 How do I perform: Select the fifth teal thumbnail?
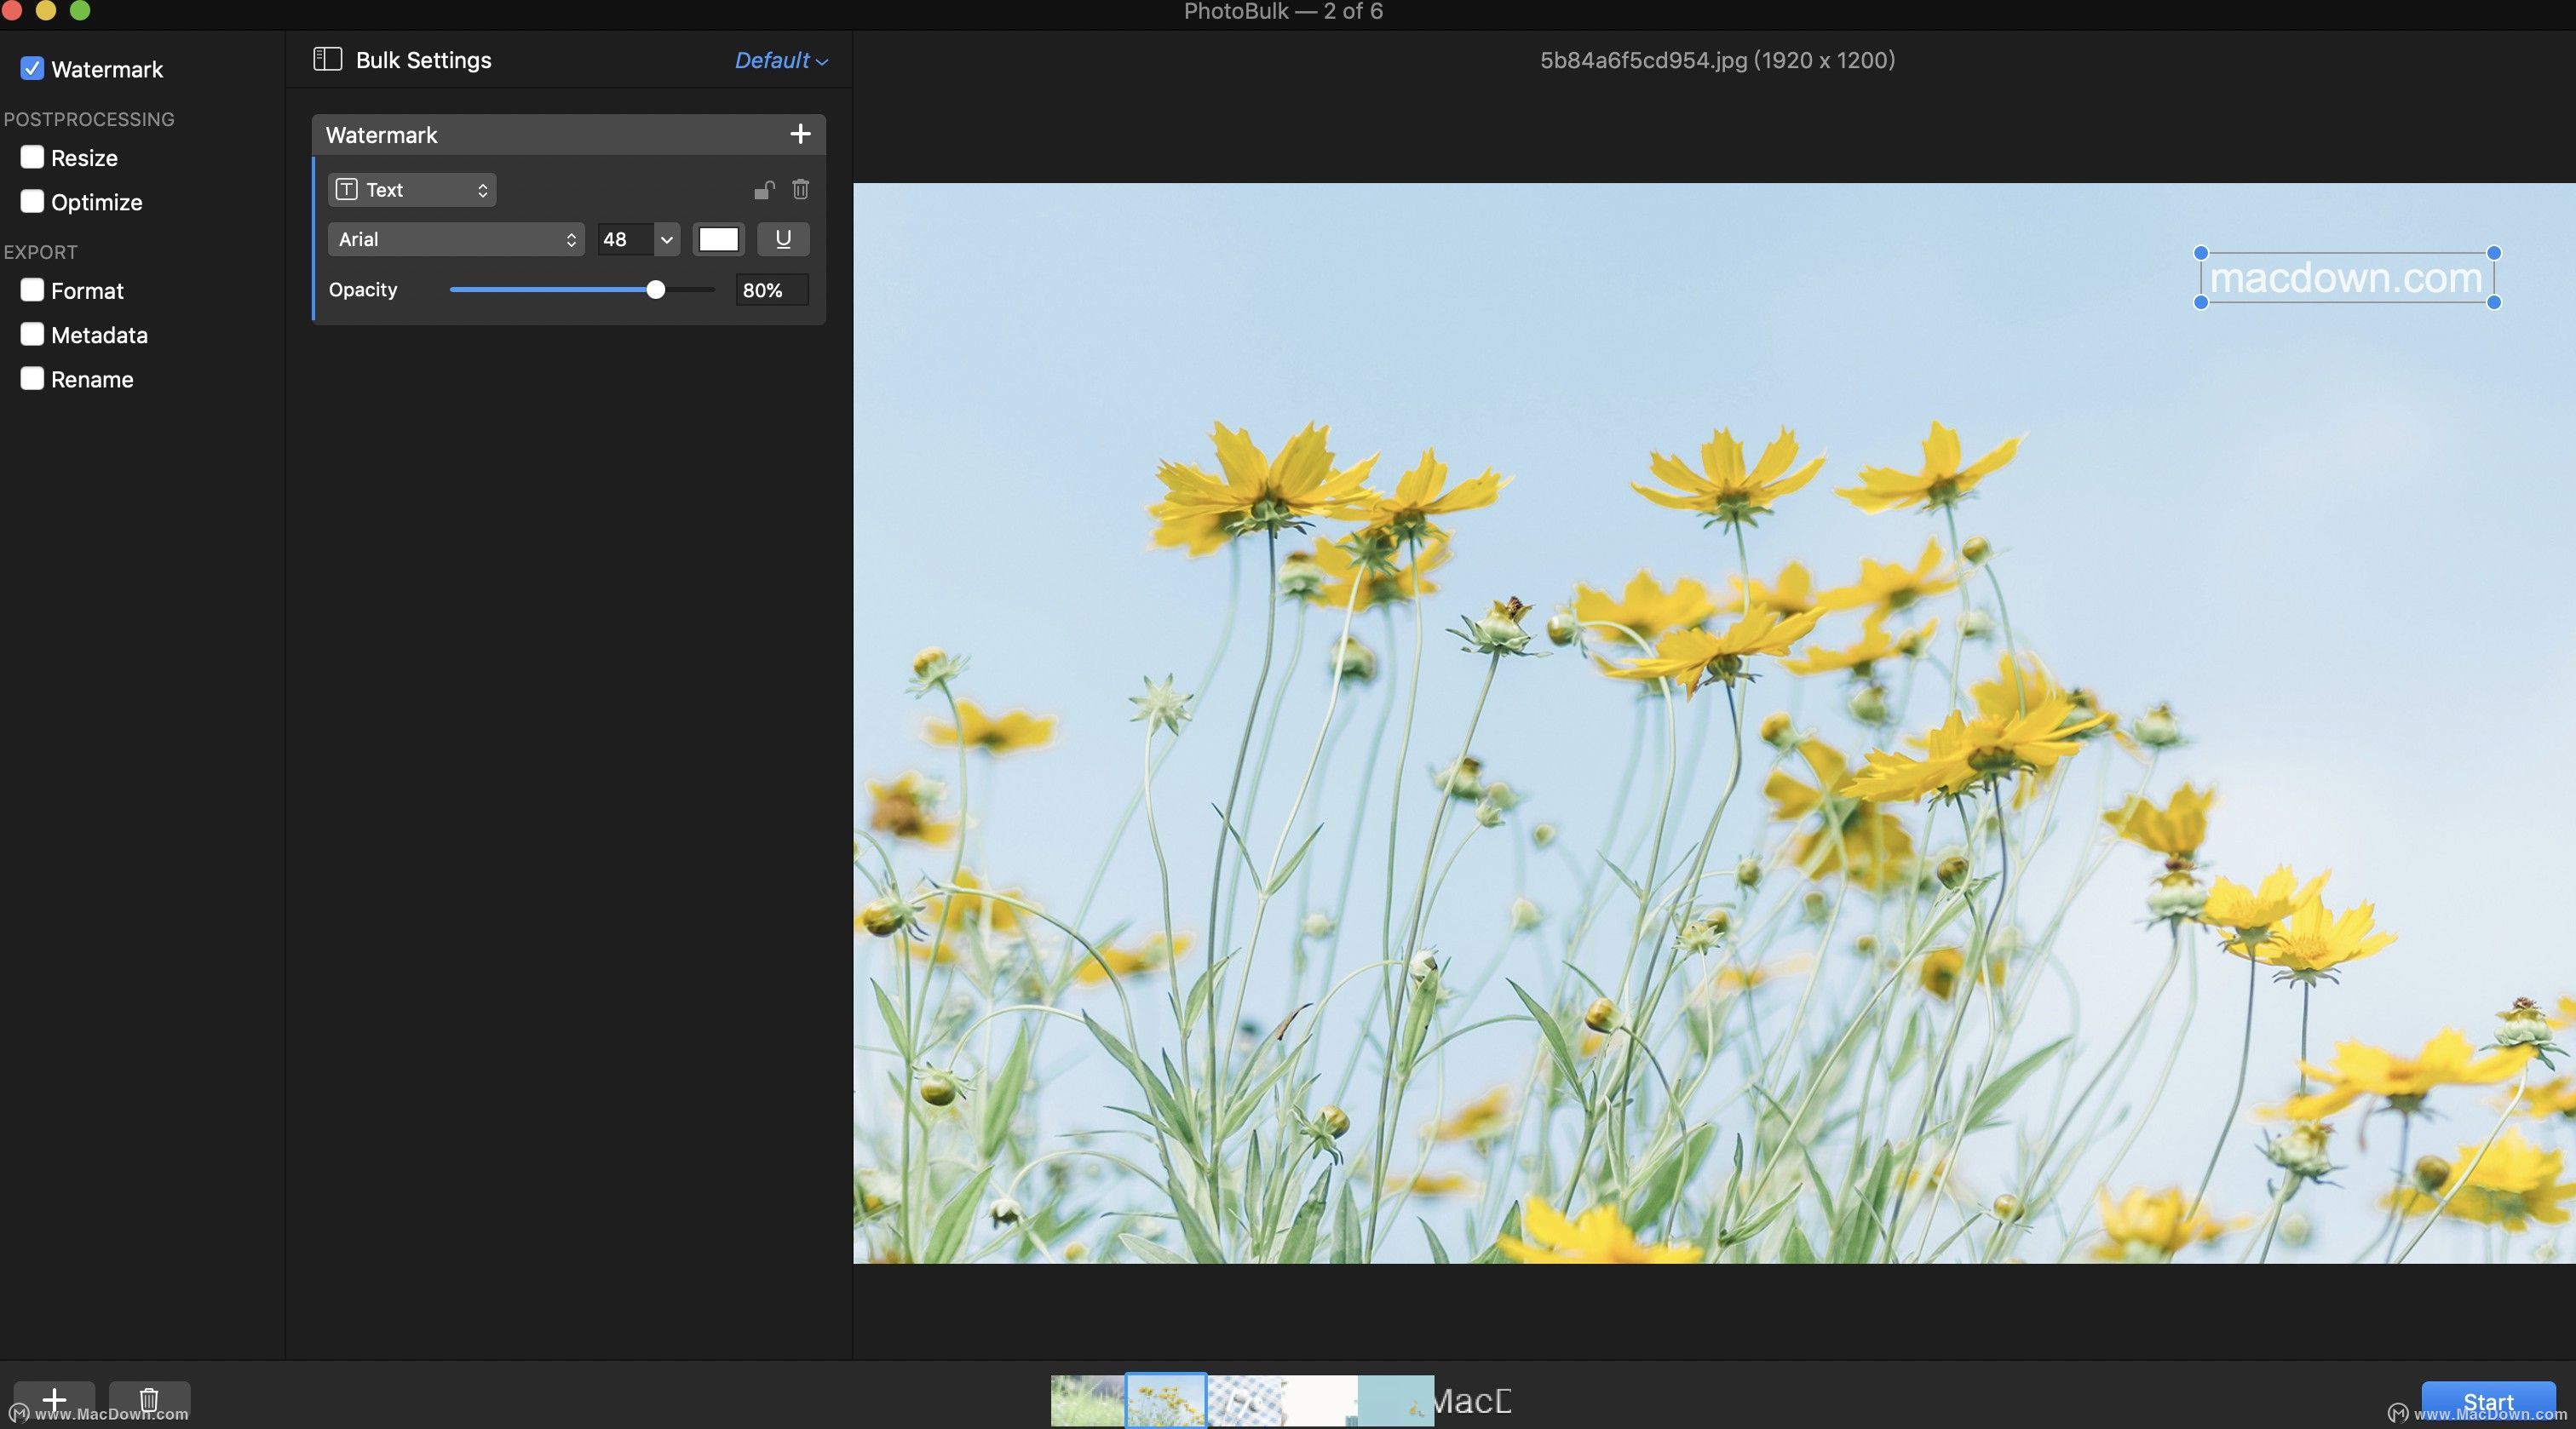[1396, 1400]
